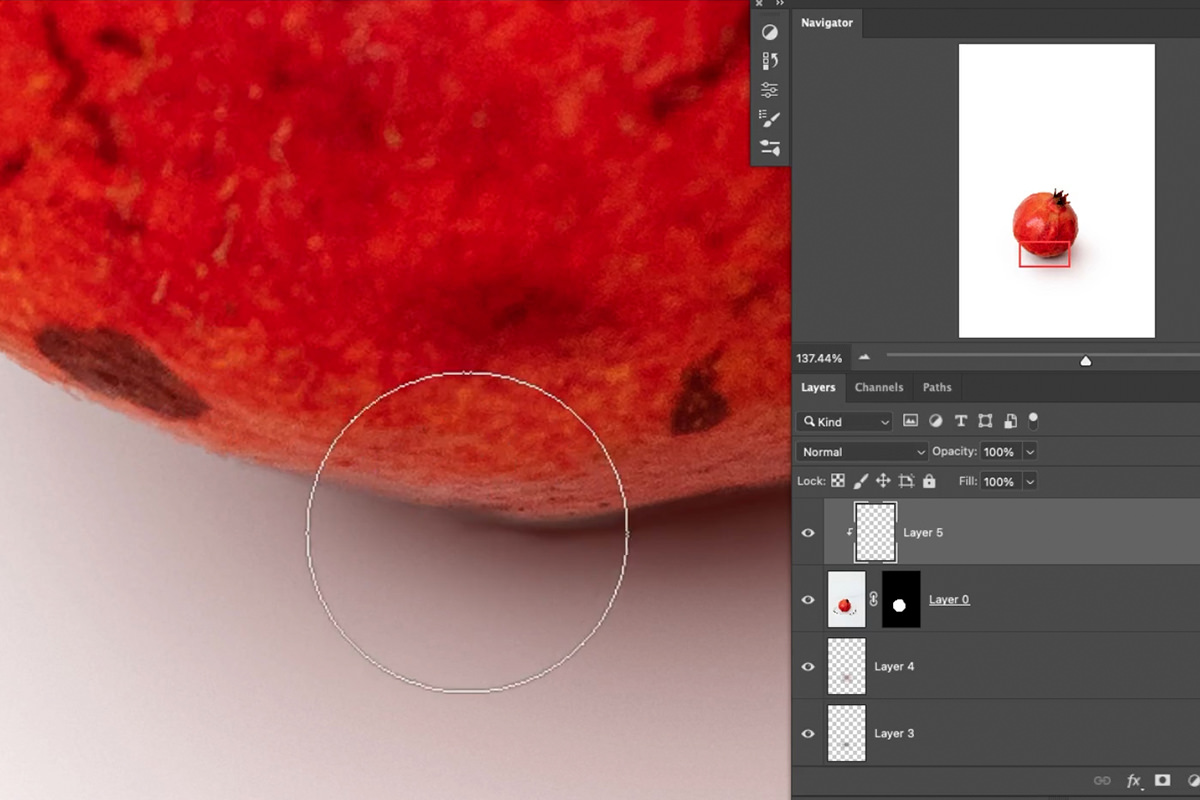This screenshot has height=800, width=1200.
Task: Select the Properties panel sliders icon
Action: point(768,89)
